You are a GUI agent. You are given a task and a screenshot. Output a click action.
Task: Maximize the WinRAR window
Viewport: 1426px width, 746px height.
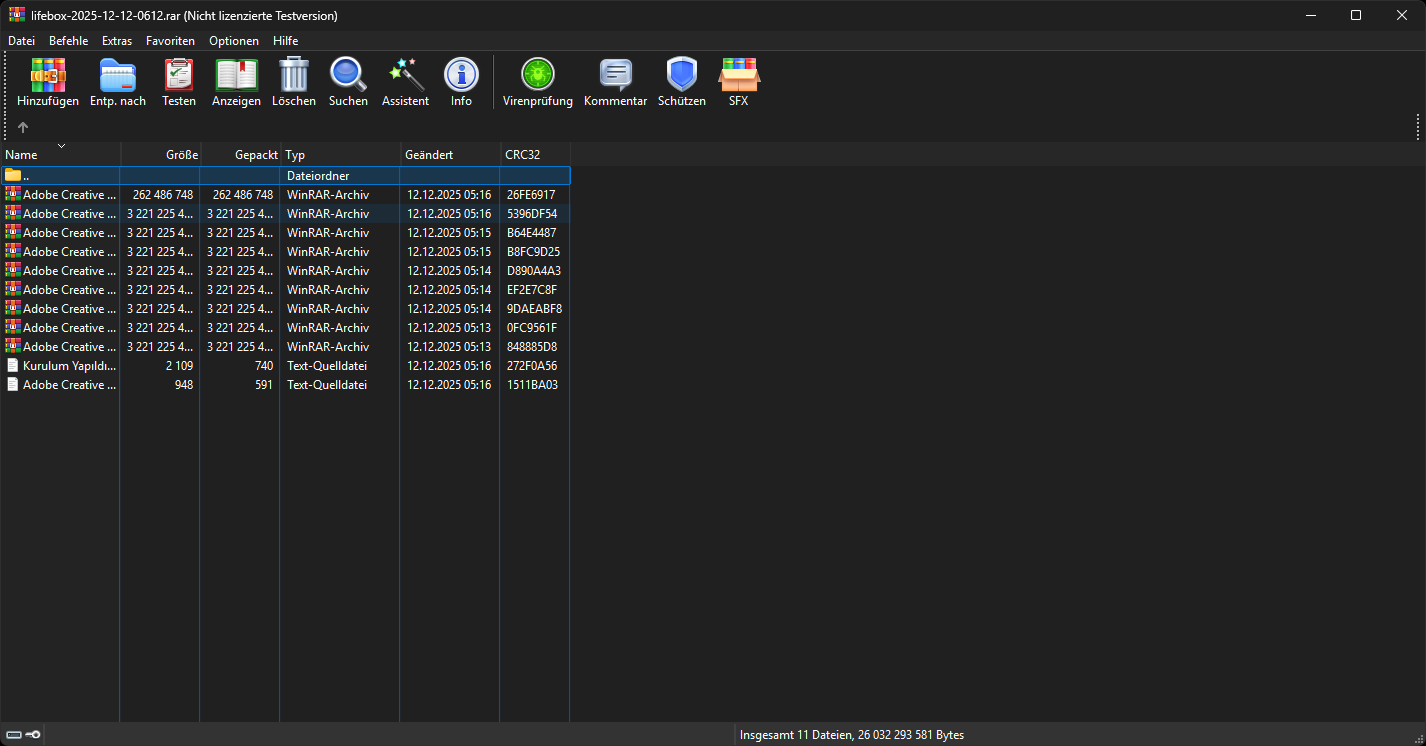(x=1356, y=15)
